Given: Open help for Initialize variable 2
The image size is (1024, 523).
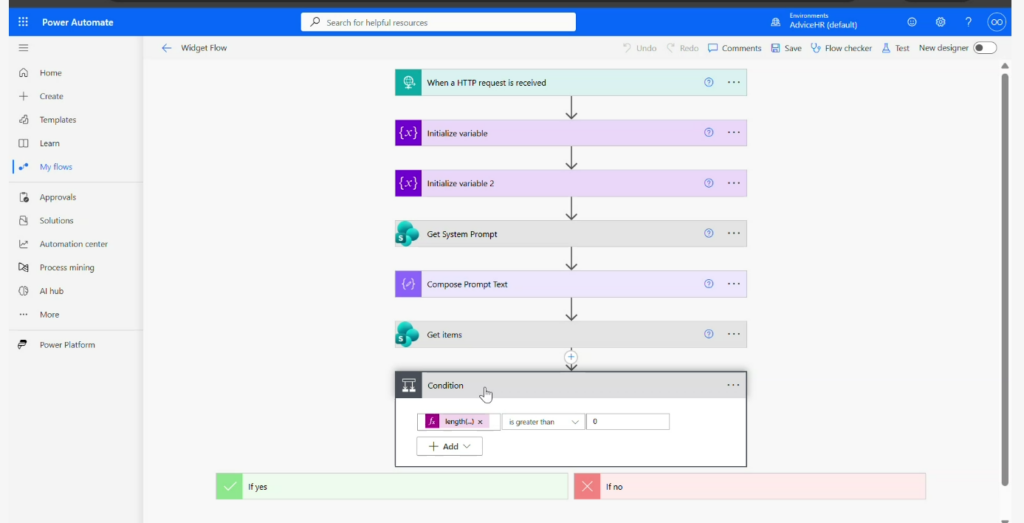Looking at the screenshot, I should point(709,183).
